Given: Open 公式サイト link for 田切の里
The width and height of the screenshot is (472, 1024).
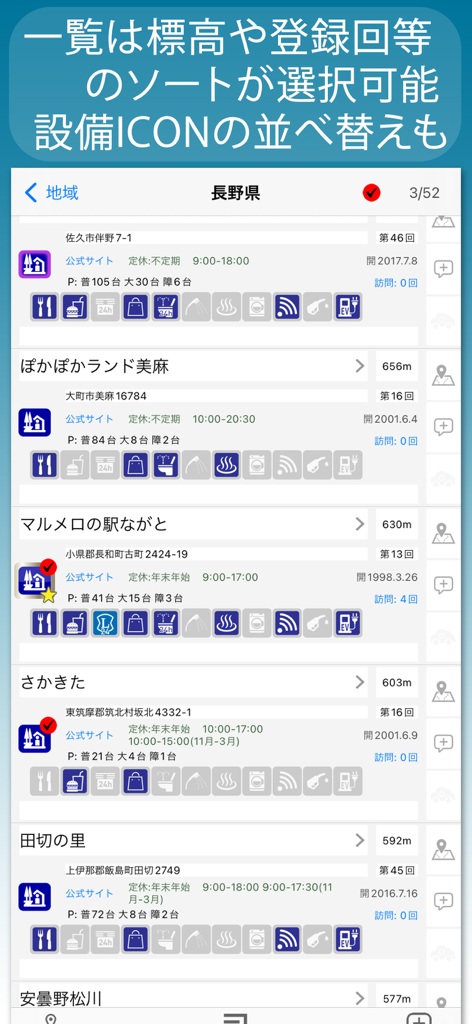Looking at the screenshot, I should click(89, 893).
